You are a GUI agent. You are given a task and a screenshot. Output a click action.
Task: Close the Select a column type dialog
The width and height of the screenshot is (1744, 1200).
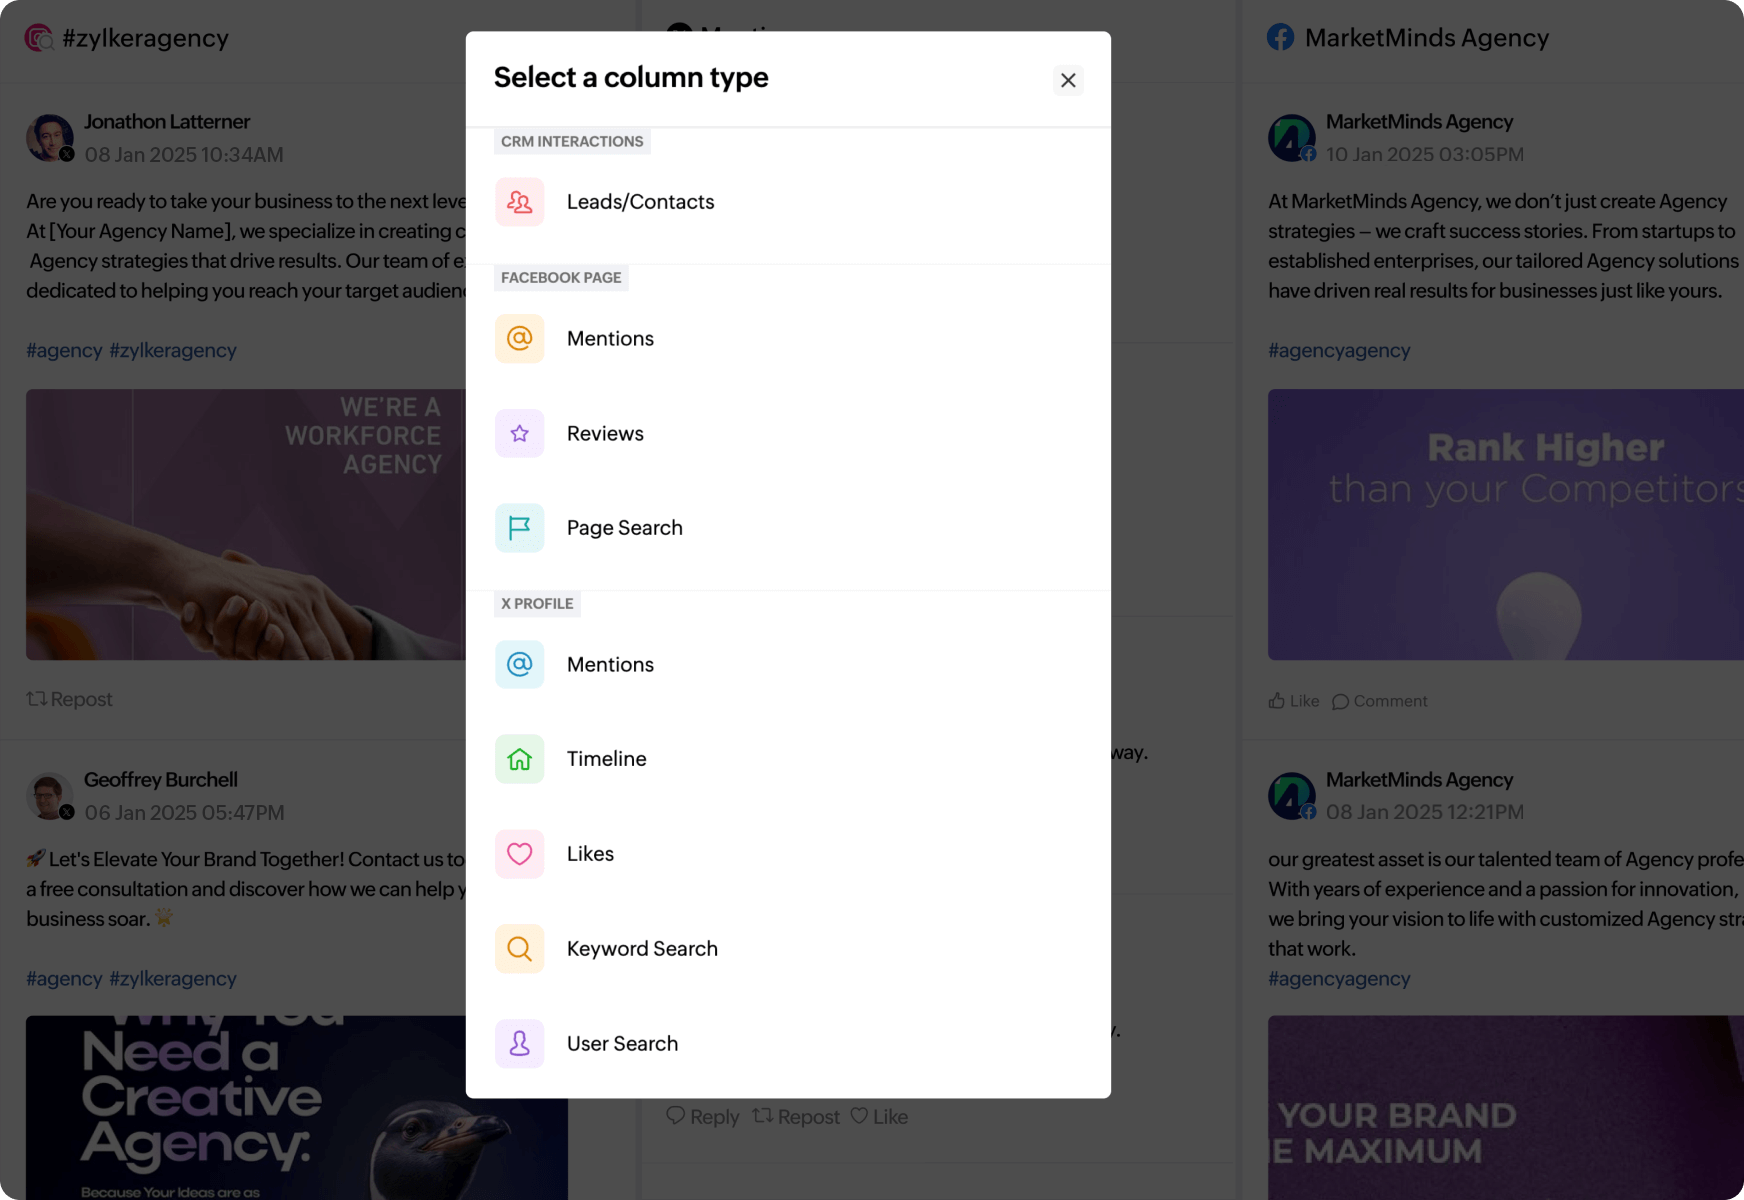click(x=1068, y=80)
